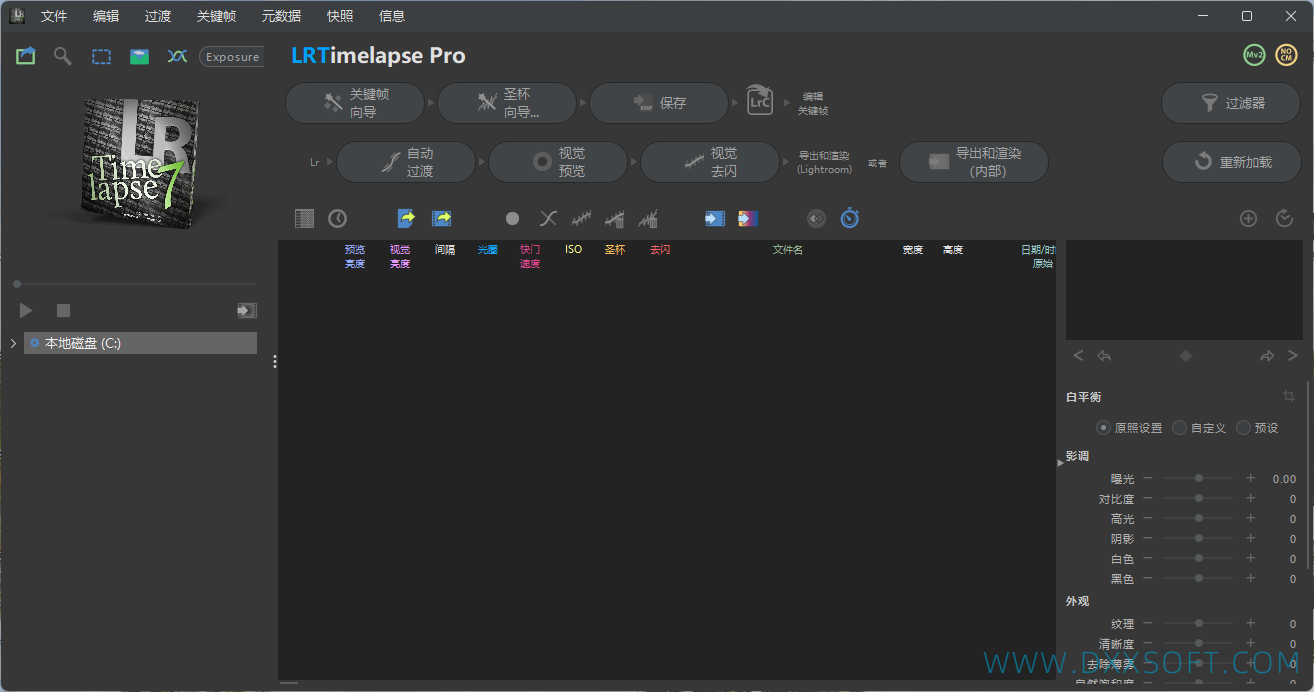This screenshot has height=692, width=1314.
Task: Select the 原照设置 white balance radio
Action: click(1103, 428)
